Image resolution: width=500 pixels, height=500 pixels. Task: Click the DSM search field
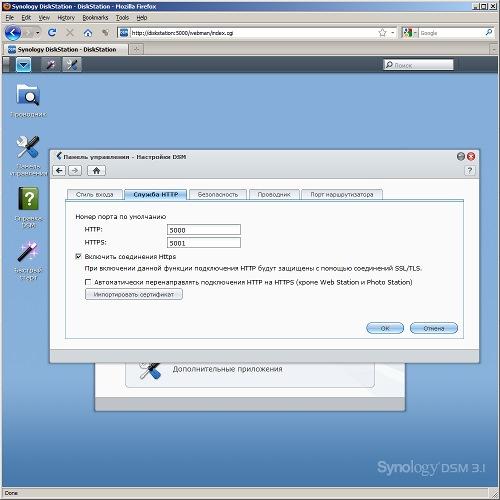pos(419,65)
